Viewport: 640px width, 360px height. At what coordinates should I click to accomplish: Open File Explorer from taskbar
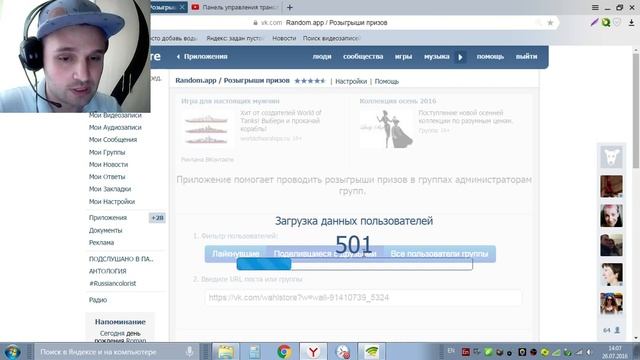tap(225, 351)
